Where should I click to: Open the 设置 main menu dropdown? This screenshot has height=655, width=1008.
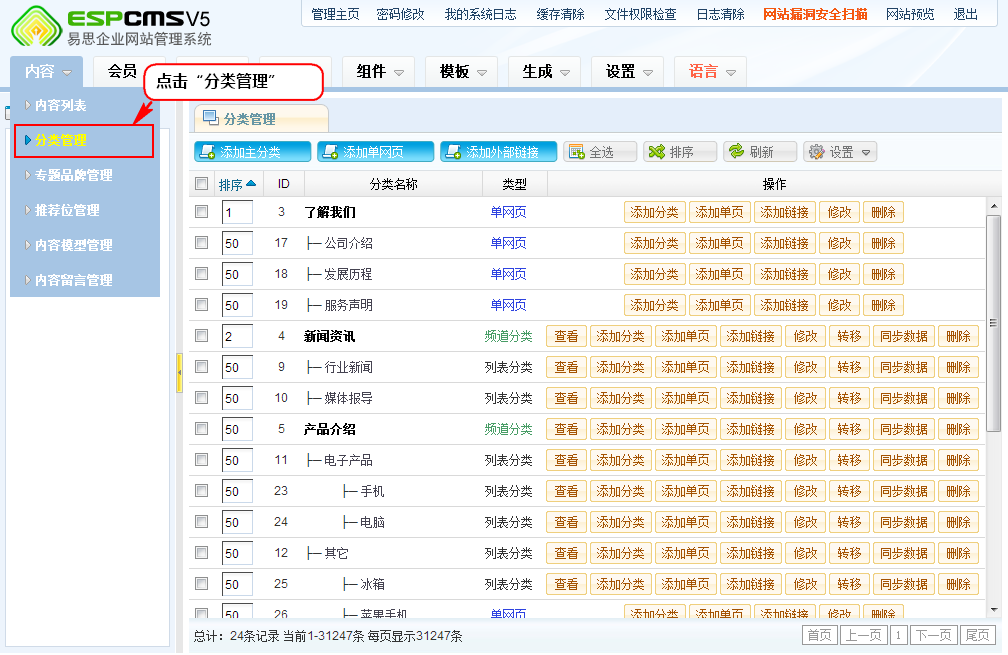627,71
